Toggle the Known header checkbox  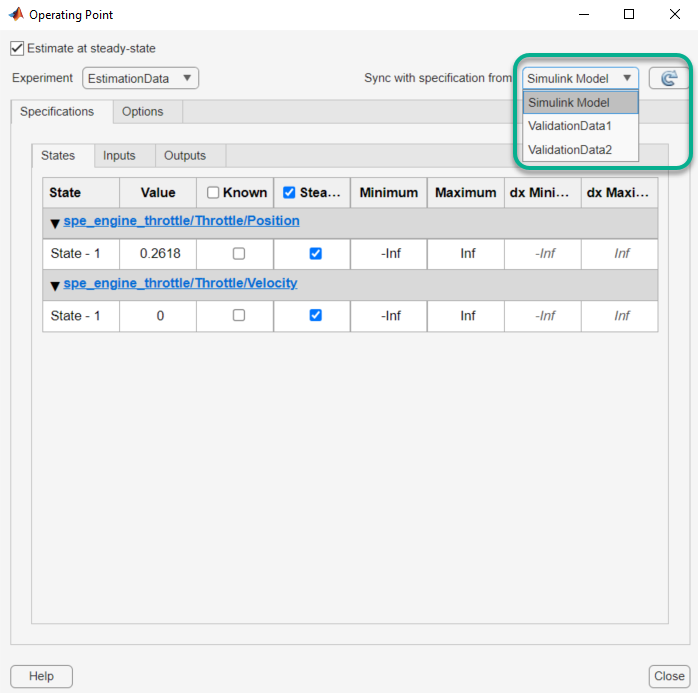coord(213,193)
